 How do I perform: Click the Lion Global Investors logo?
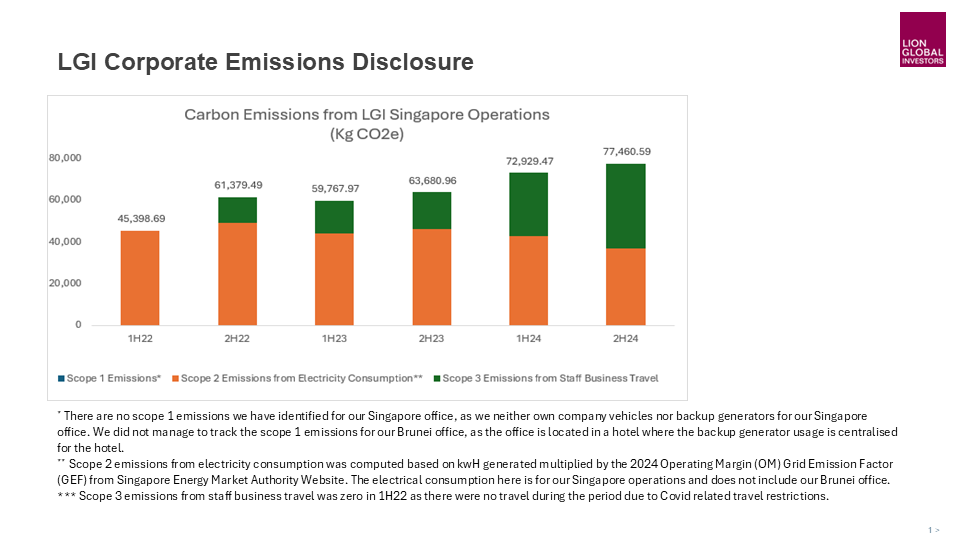922,39
